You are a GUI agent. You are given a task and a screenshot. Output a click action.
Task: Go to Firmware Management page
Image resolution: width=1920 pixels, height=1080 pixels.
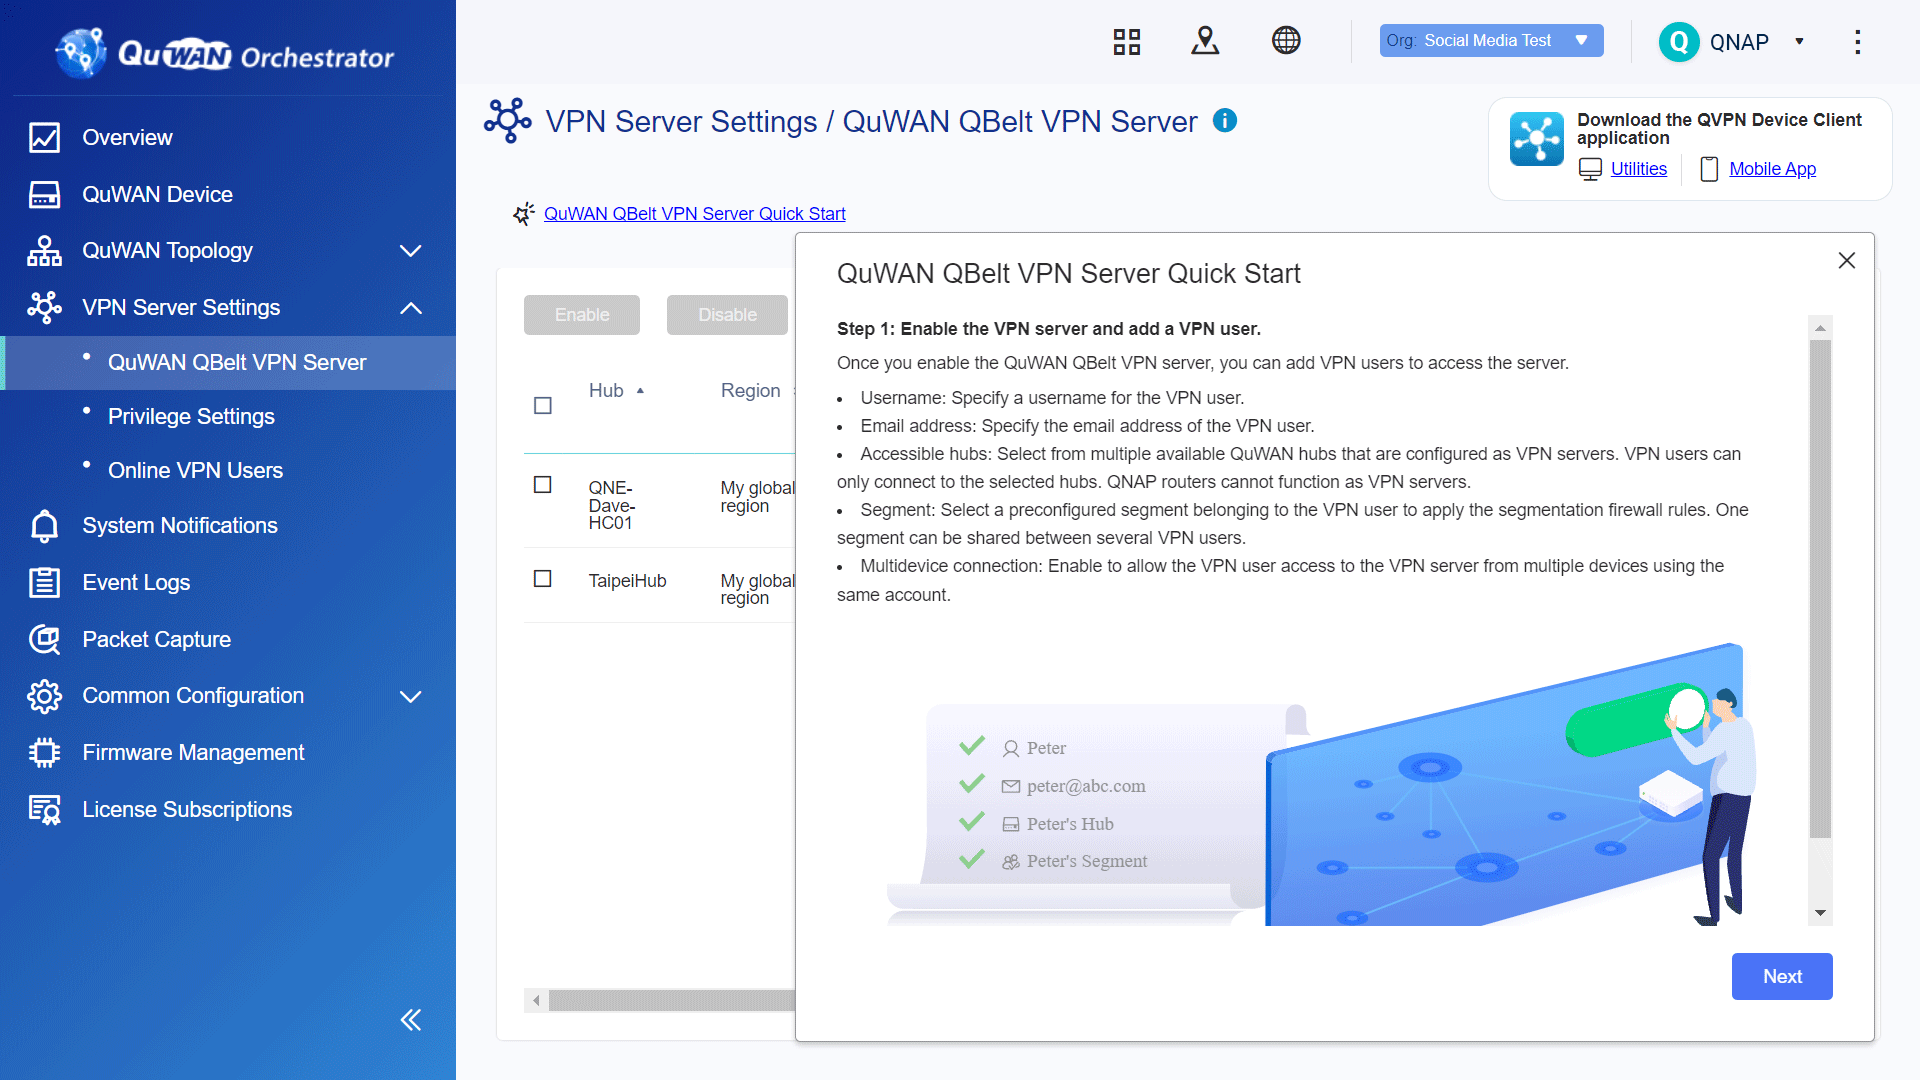click(193, 752)
